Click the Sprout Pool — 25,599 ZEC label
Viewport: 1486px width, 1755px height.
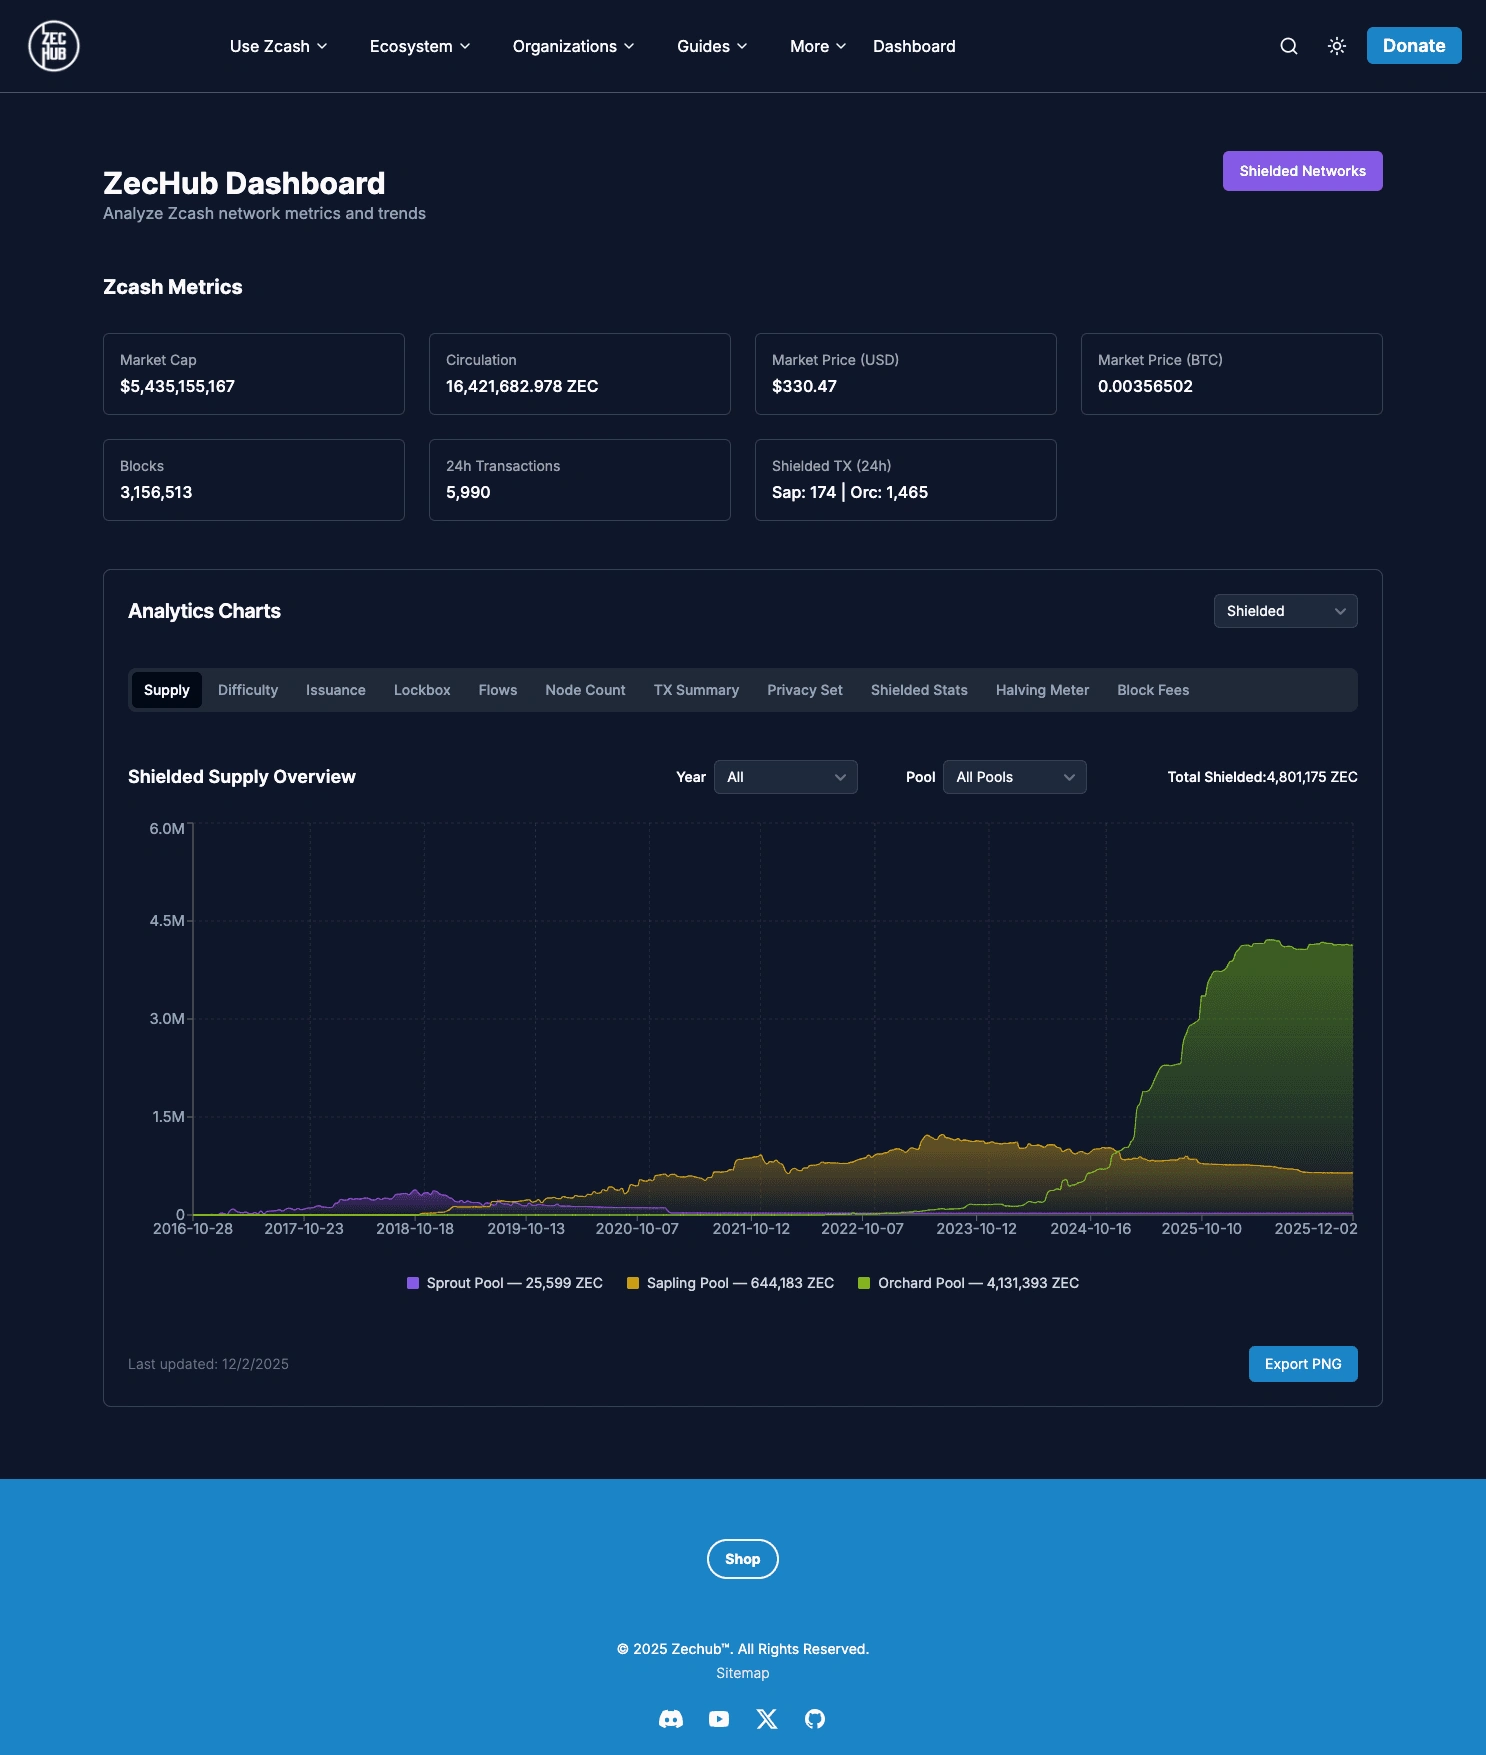515,1283
